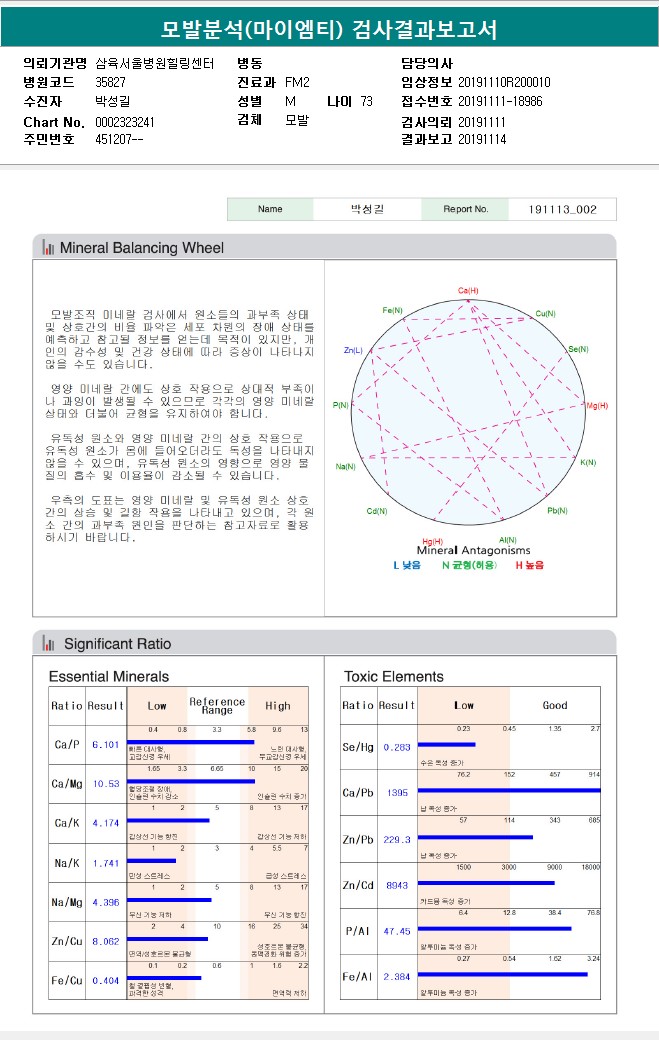Select Zn/Cd result 8943
The height and width of the screenshot is (1040, 659).
click(x=397, y=885)
